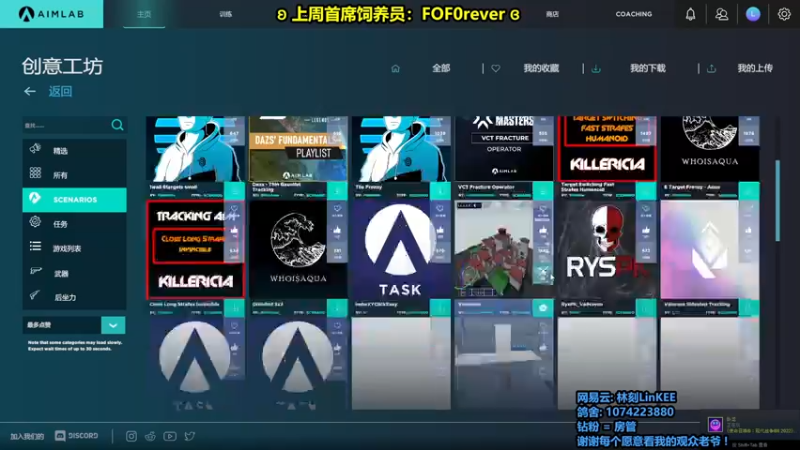This screenshot has height=450, width=800.
Task: Favorite the blue TASK card
Action: click(x=440, y=209)
